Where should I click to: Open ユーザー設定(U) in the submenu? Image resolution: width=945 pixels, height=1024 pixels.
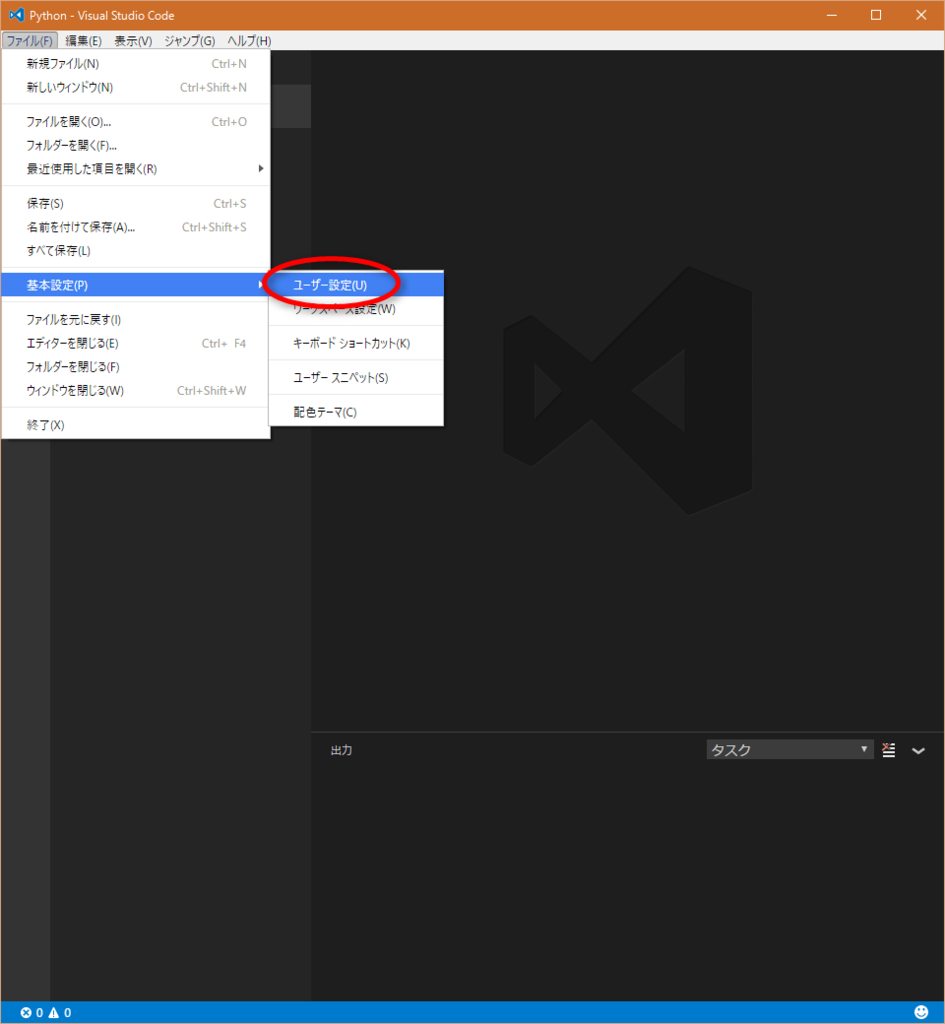click(356, 285)
